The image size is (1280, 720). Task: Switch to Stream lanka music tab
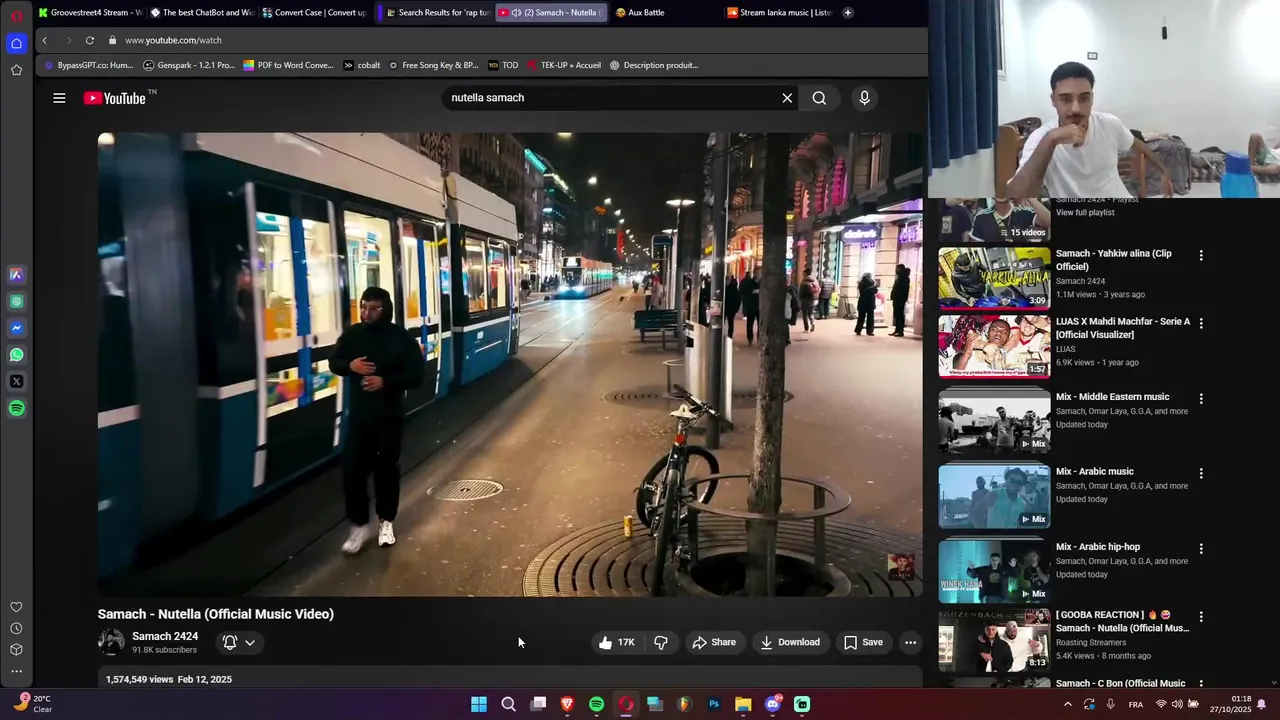[779, 13]
